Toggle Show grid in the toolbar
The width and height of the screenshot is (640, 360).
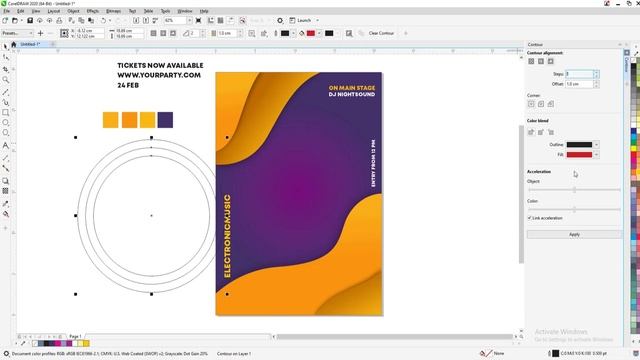(220, 20)
